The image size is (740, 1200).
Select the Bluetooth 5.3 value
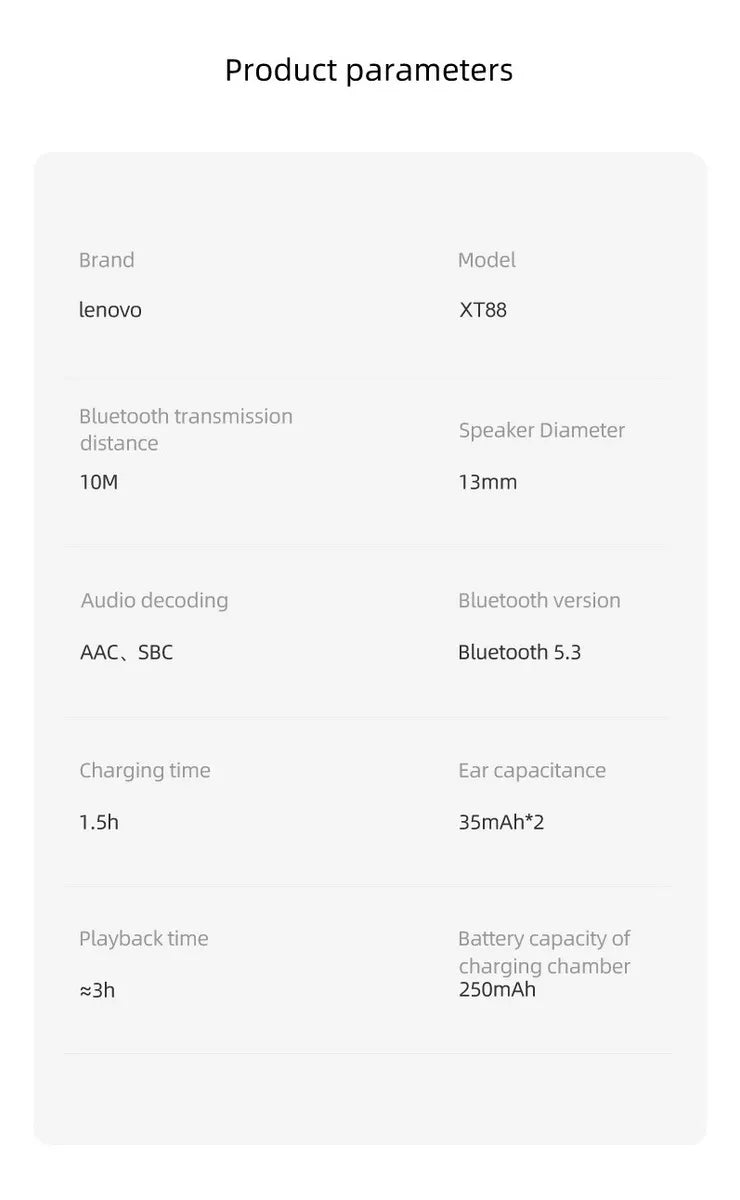pos(519,652)
